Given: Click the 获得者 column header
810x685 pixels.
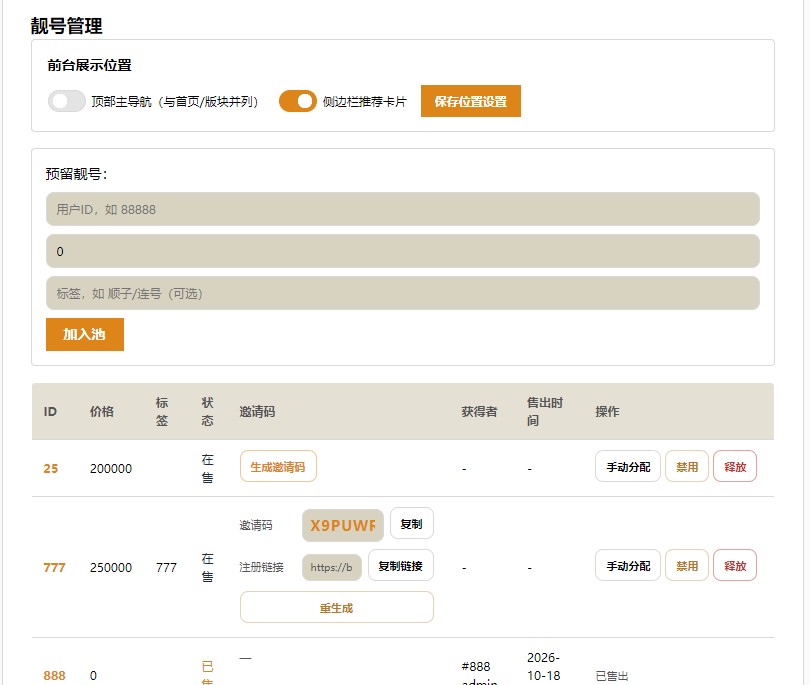Looking at the screenshot, I should [479, 411].
